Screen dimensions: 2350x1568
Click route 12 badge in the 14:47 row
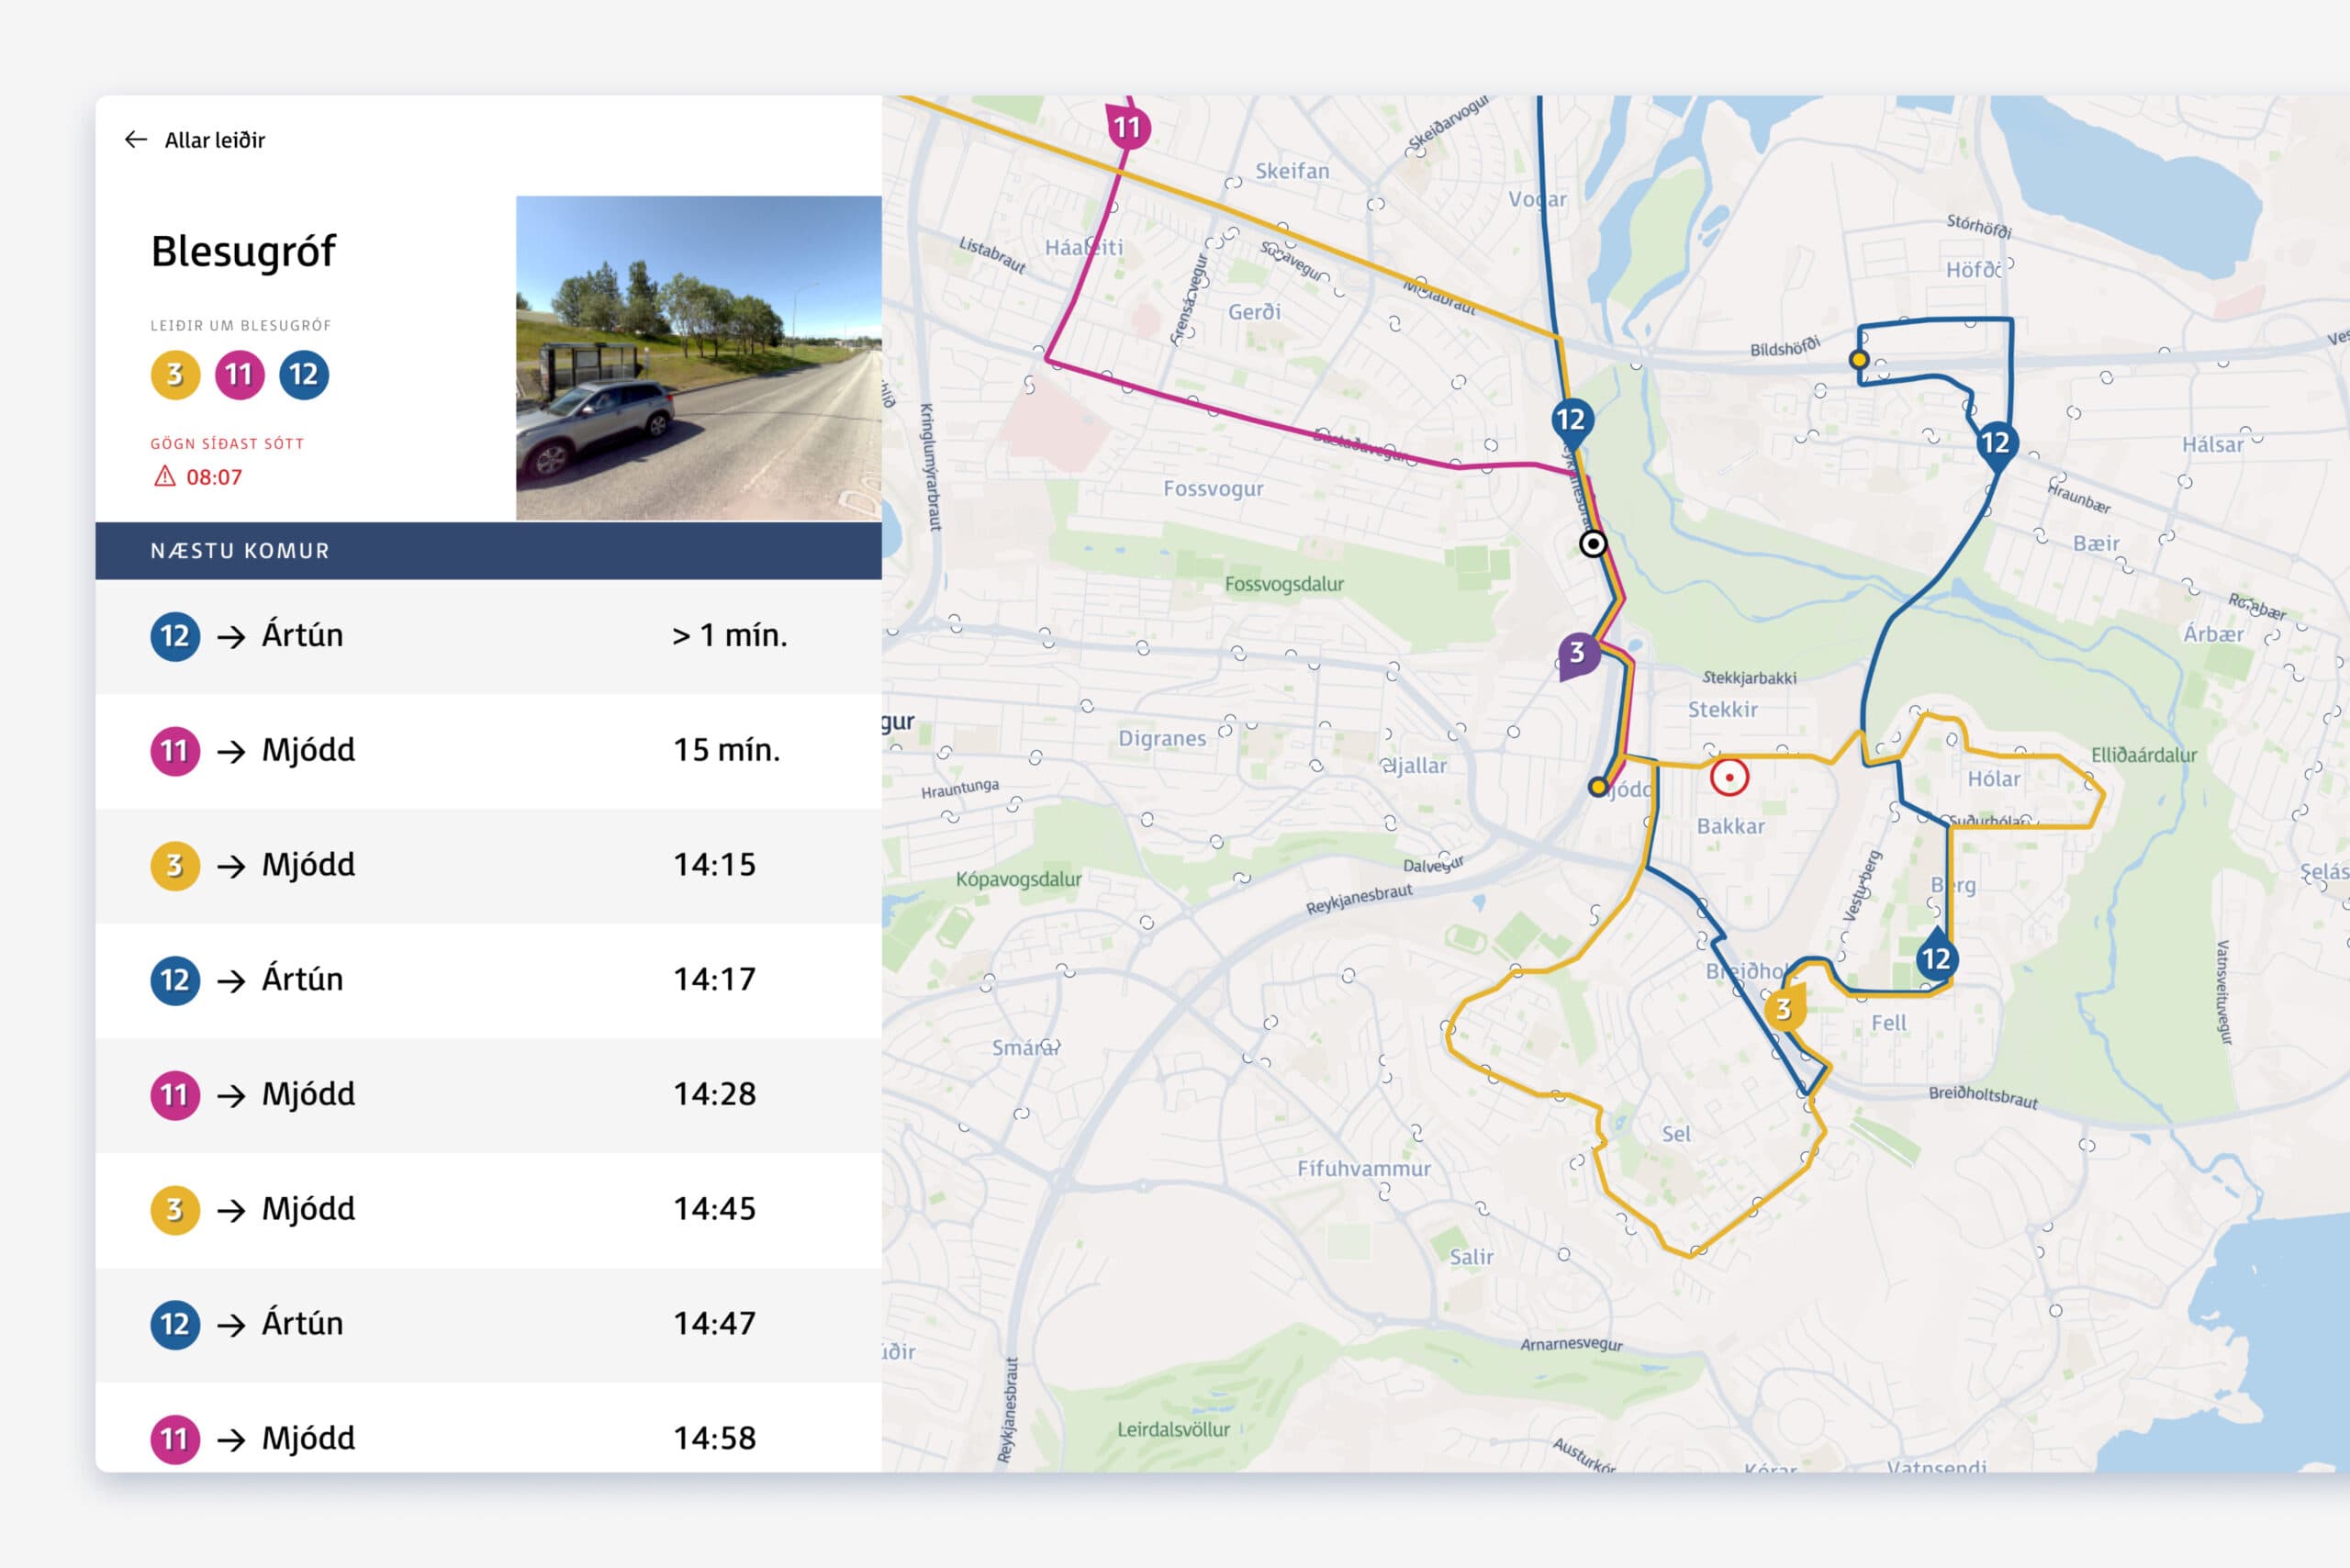(x=175, y=1325)
